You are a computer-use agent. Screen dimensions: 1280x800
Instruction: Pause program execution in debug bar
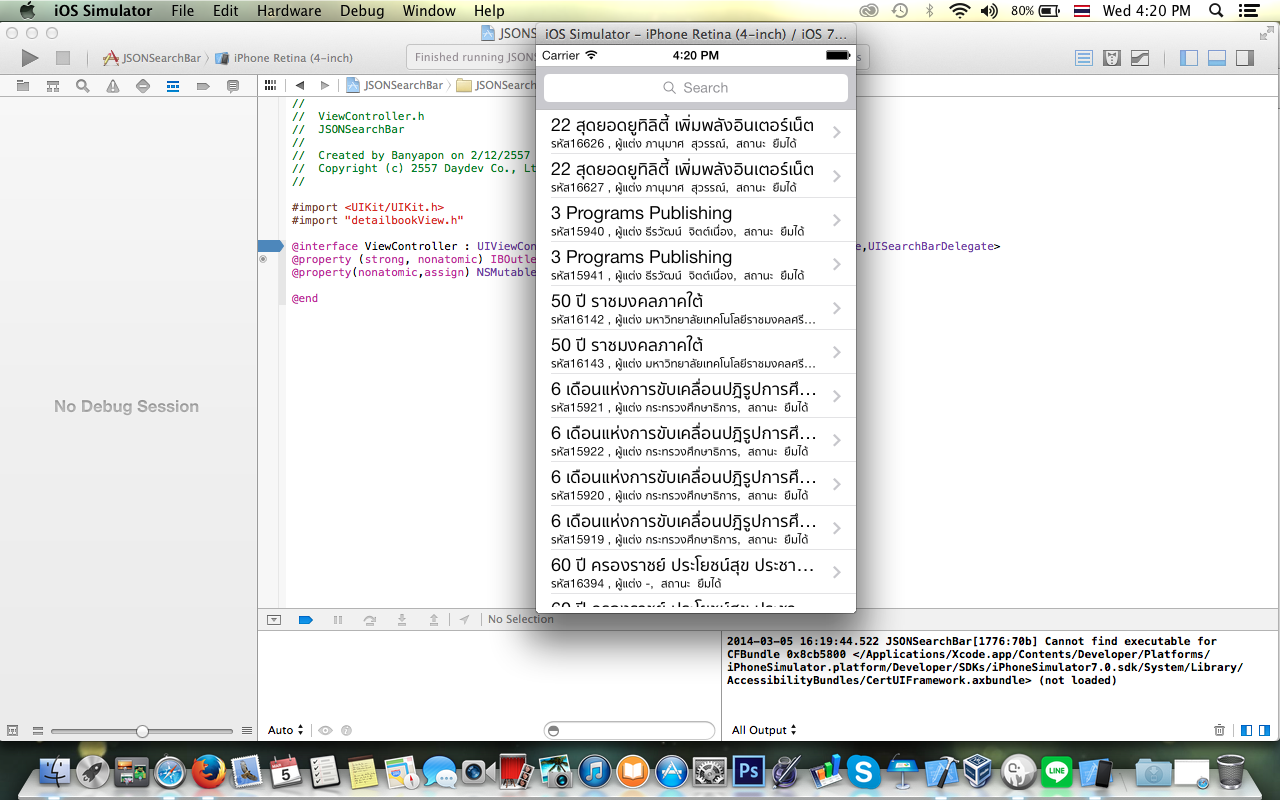pos(338,620)
